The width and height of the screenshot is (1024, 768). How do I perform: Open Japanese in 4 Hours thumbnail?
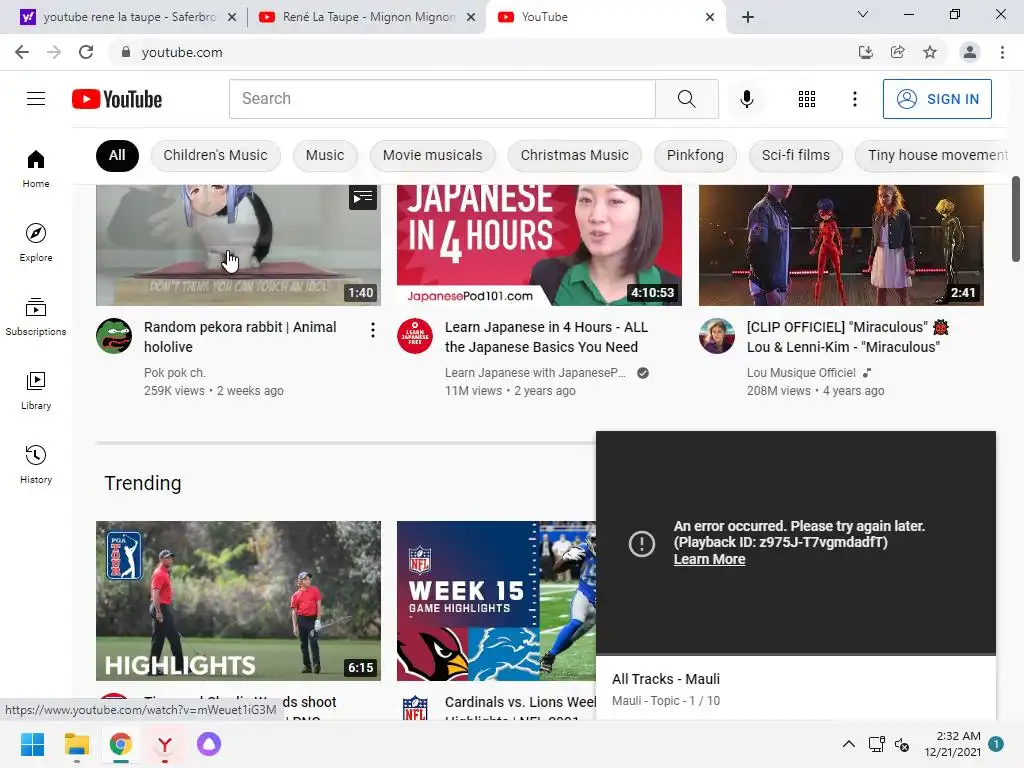tap(539, 245)
